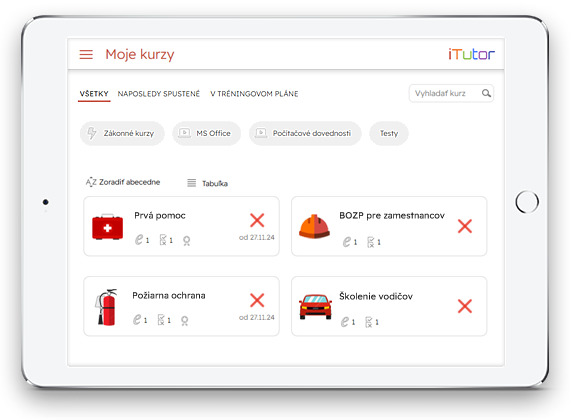Screen dimensions: 570x420
Task: Open the hamburger menu
Action: pos(86,55)
